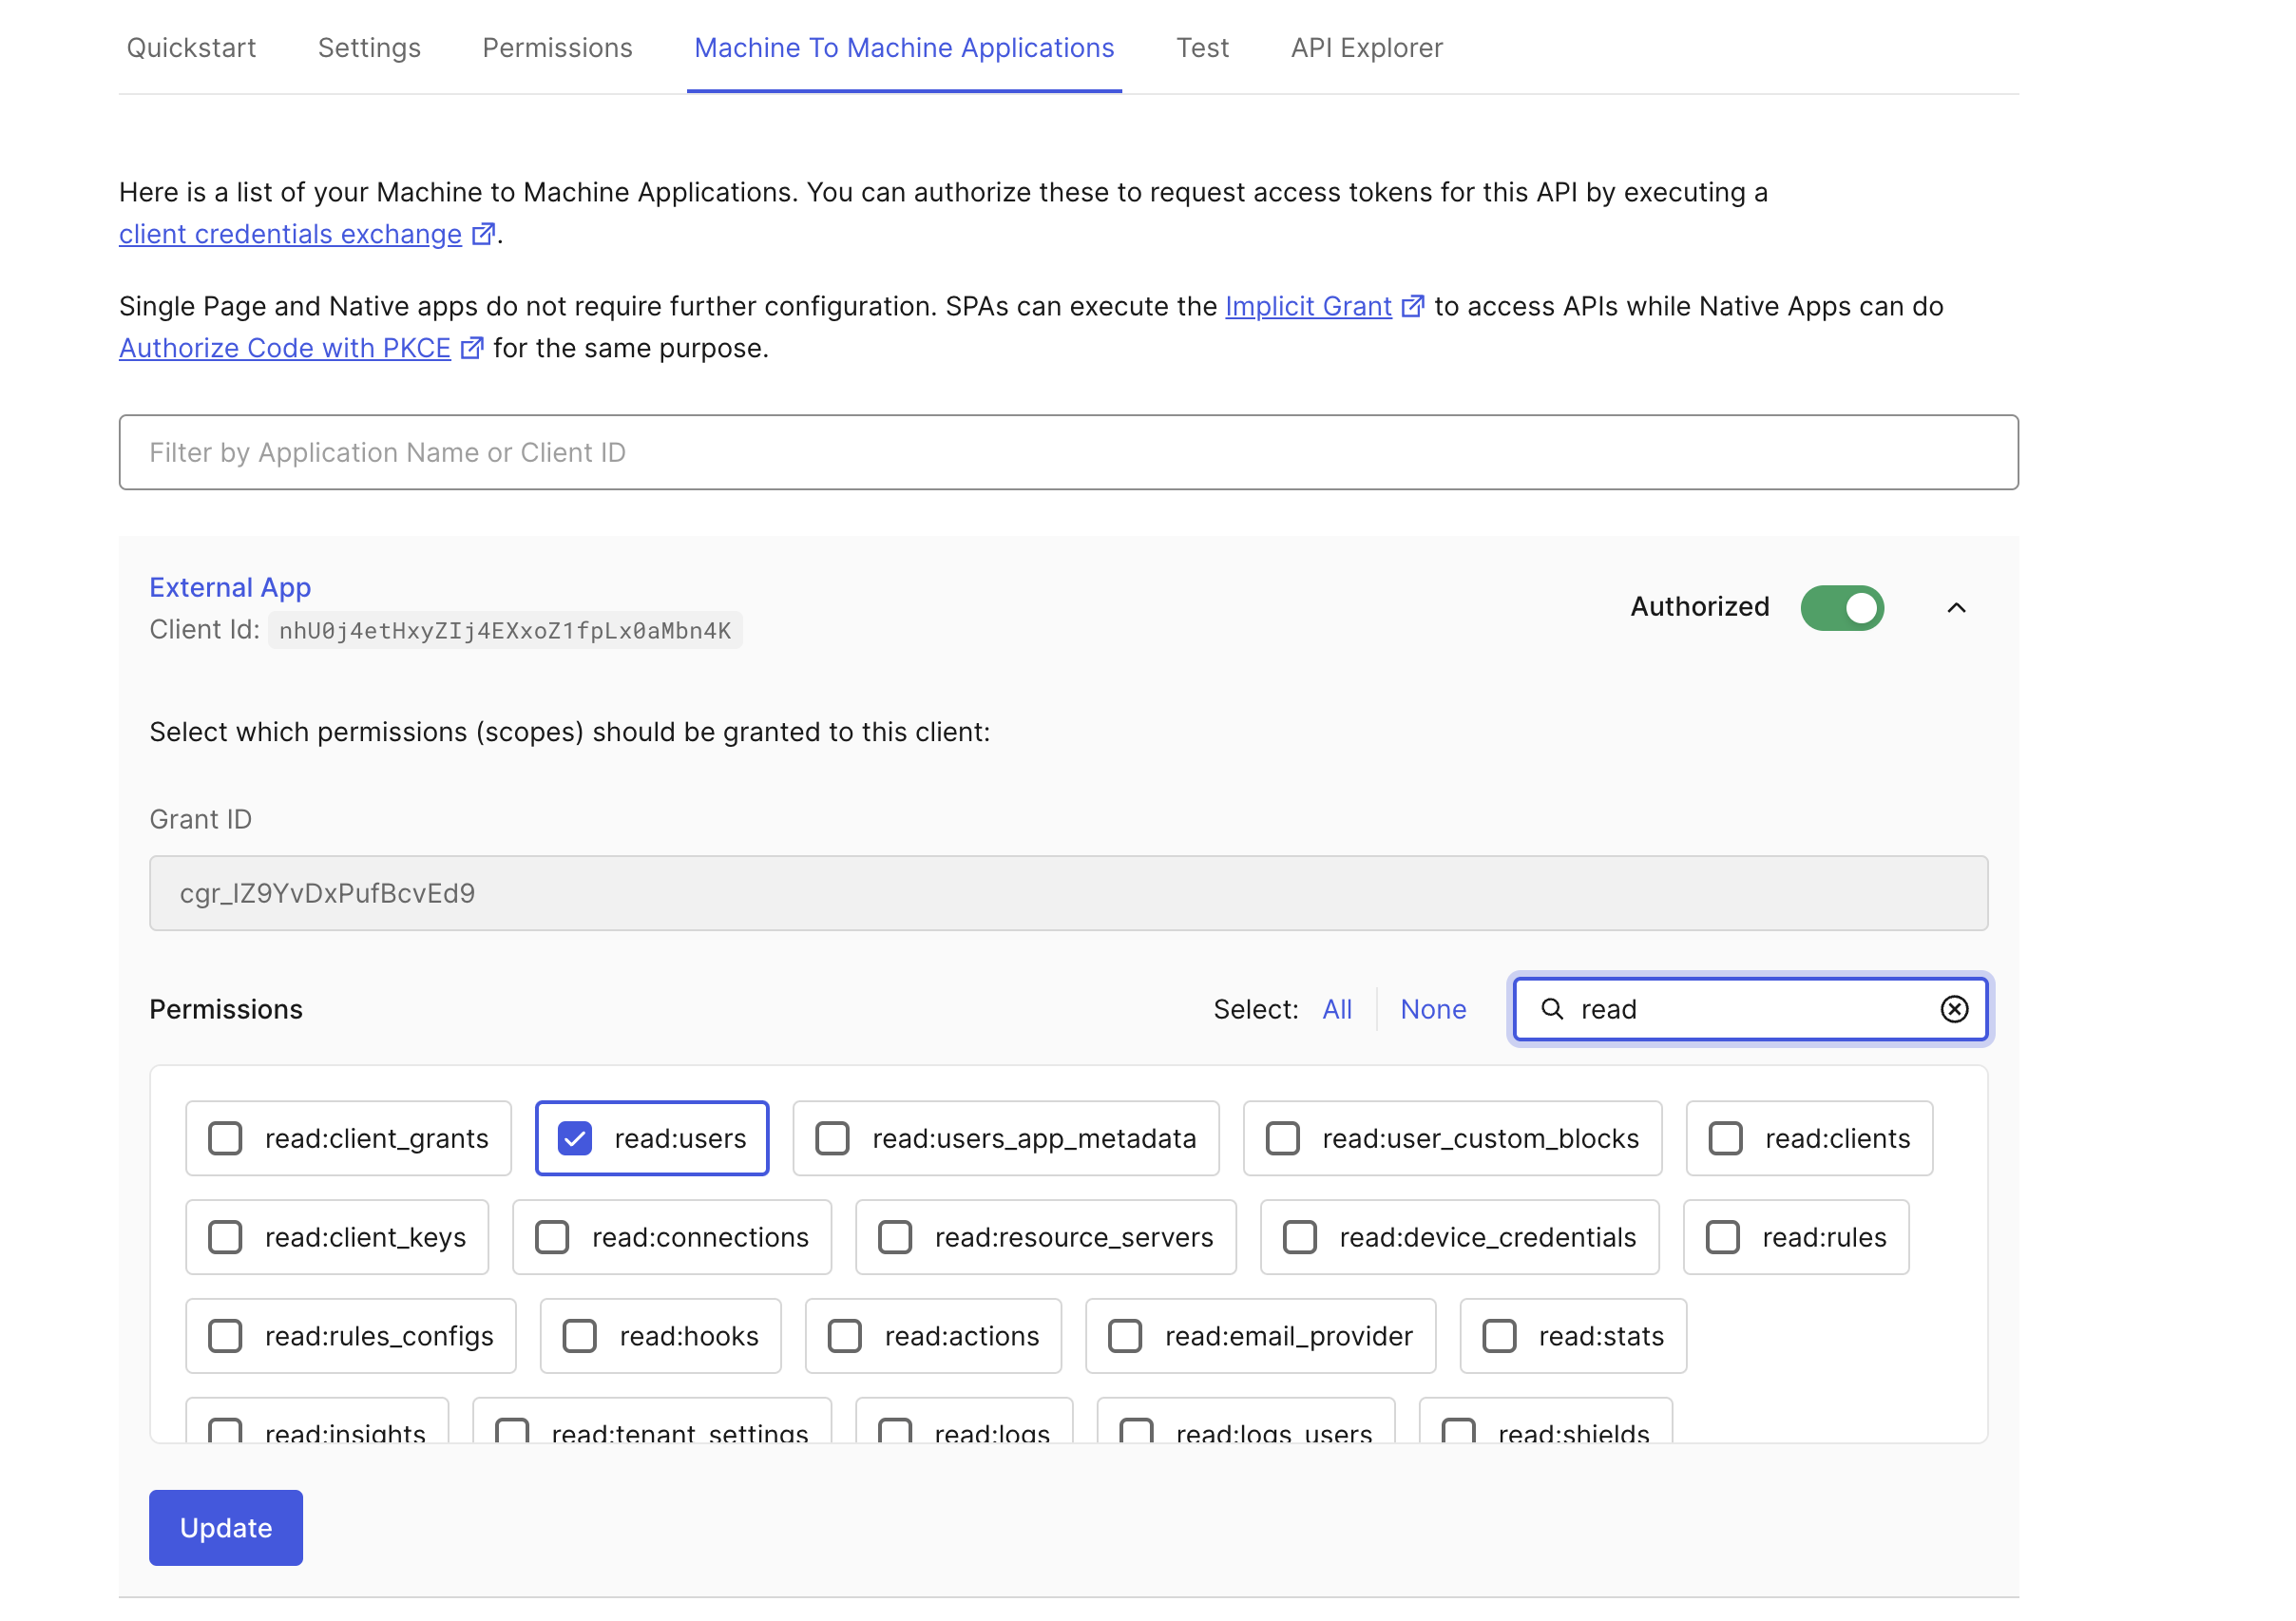The height and width of the screenshot is (1621, 2296).
Task: Go to the Quickstart tab
Action: tap(191, 48)
